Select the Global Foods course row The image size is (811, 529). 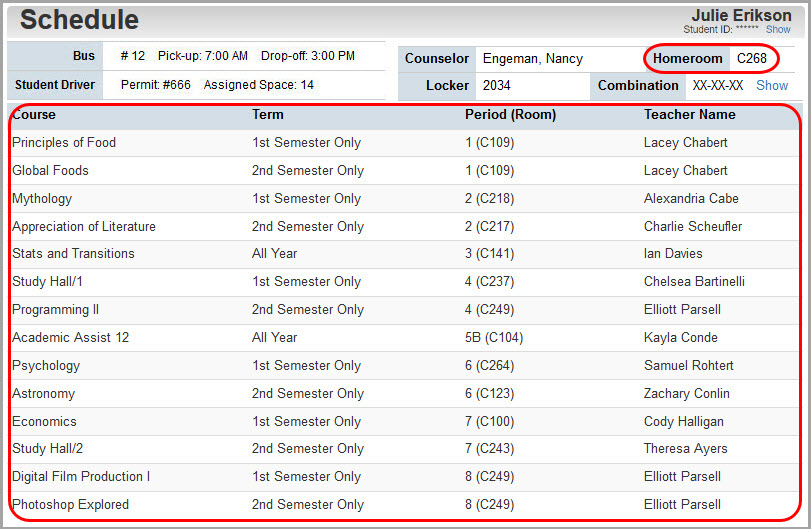click(x=50, y=171)
